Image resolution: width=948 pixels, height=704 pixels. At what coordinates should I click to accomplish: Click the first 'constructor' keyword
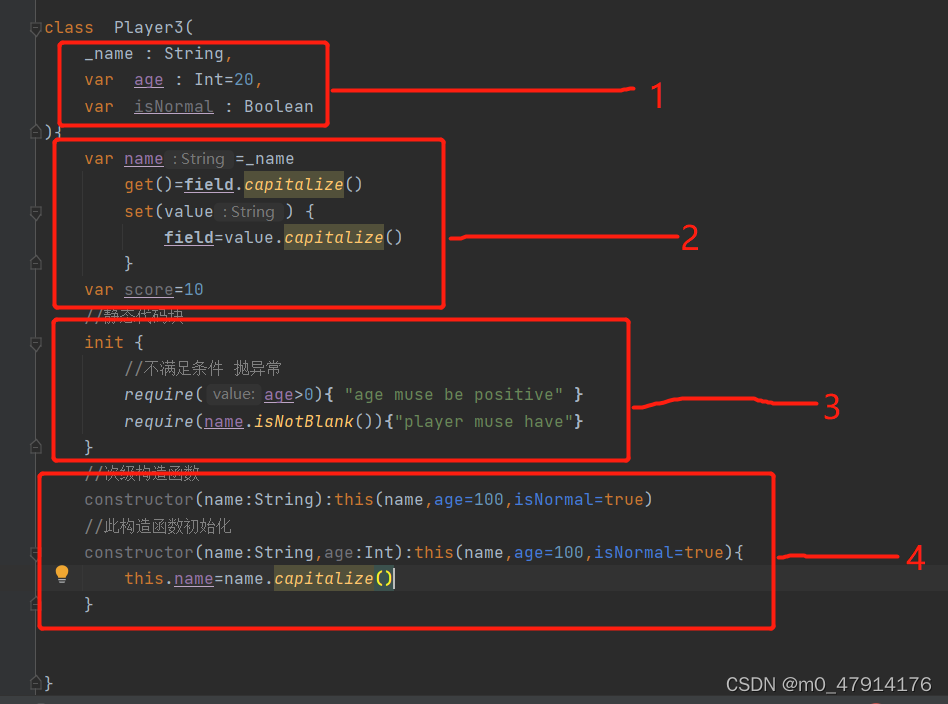(139, 500)
